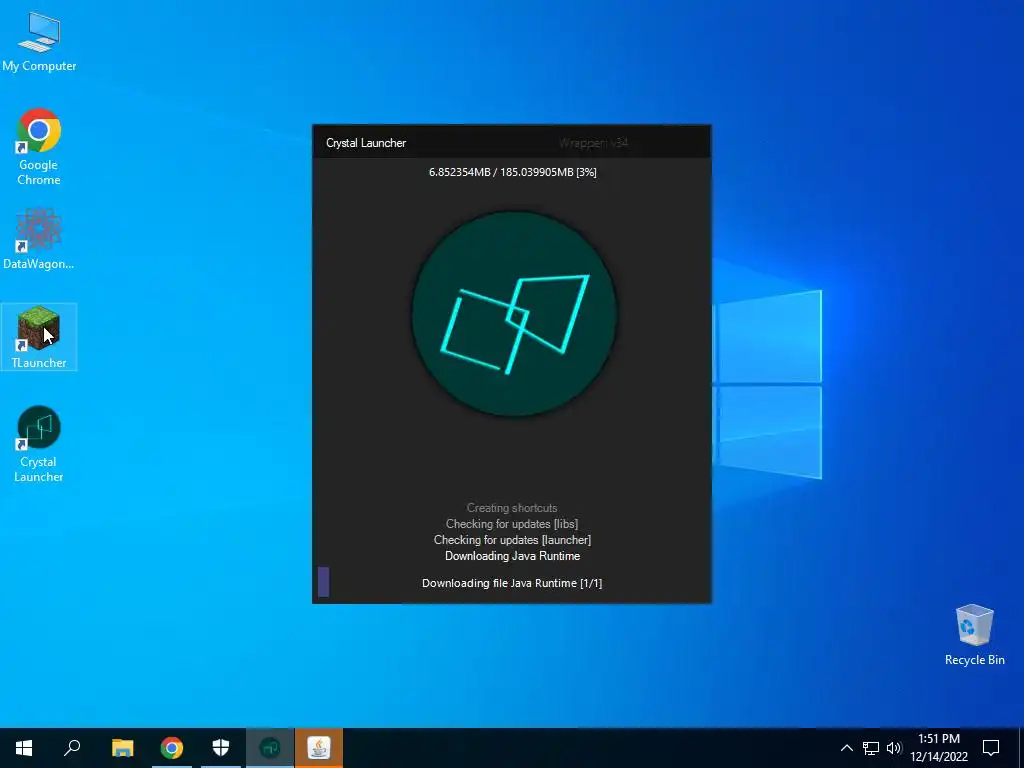Open the notification center icon
The image size is (1024, 768).
991,748
